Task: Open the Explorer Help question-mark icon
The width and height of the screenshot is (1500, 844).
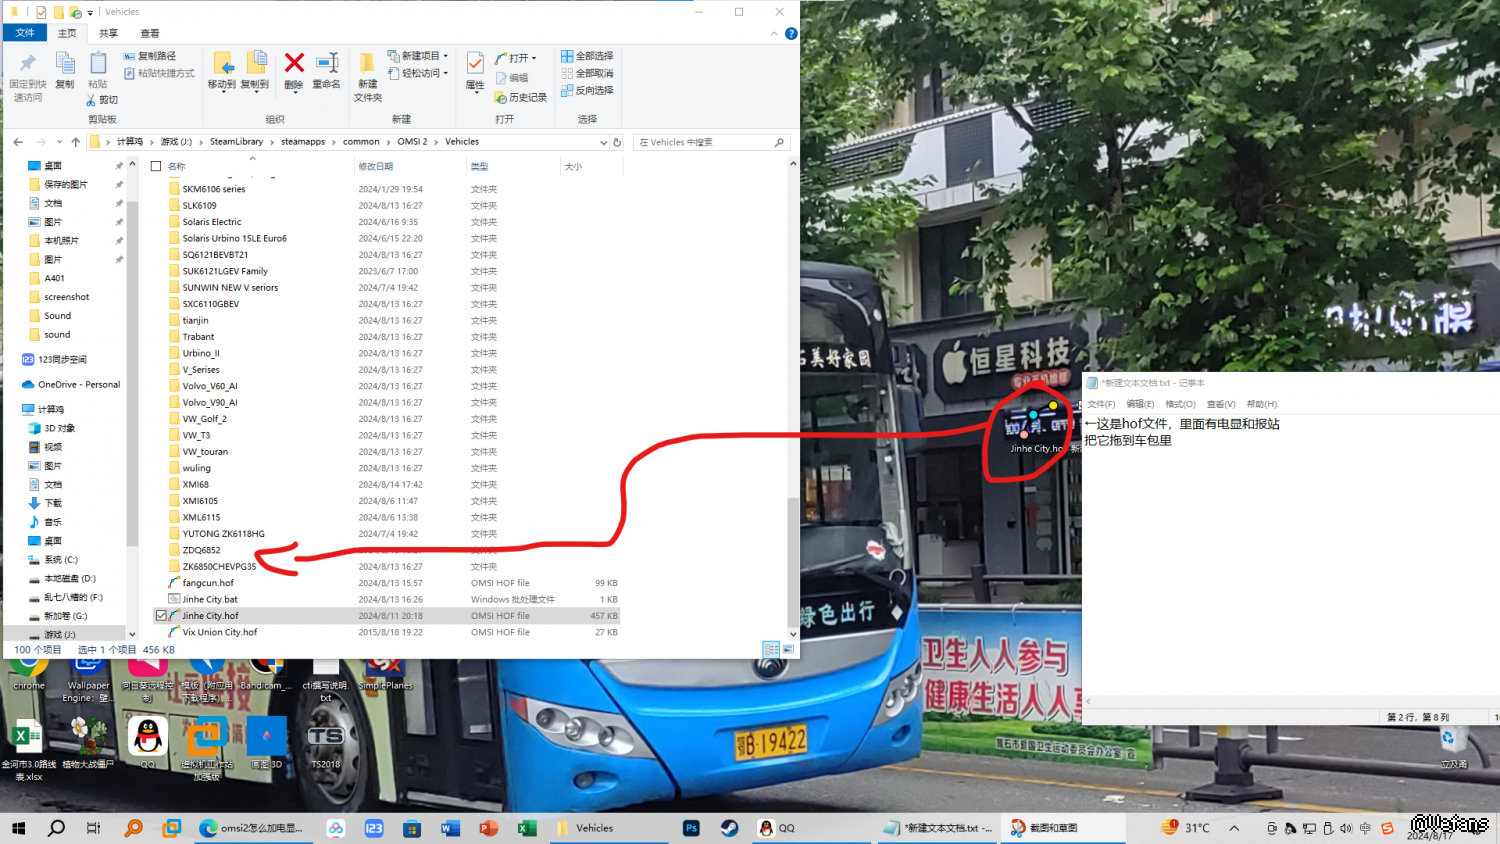Action: [x=791, y=33]
